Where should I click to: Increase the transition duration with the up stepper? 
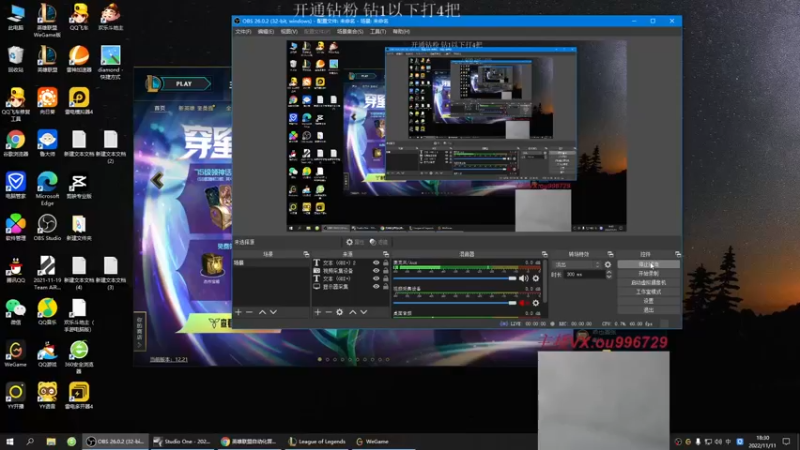[x=609, y=272]
